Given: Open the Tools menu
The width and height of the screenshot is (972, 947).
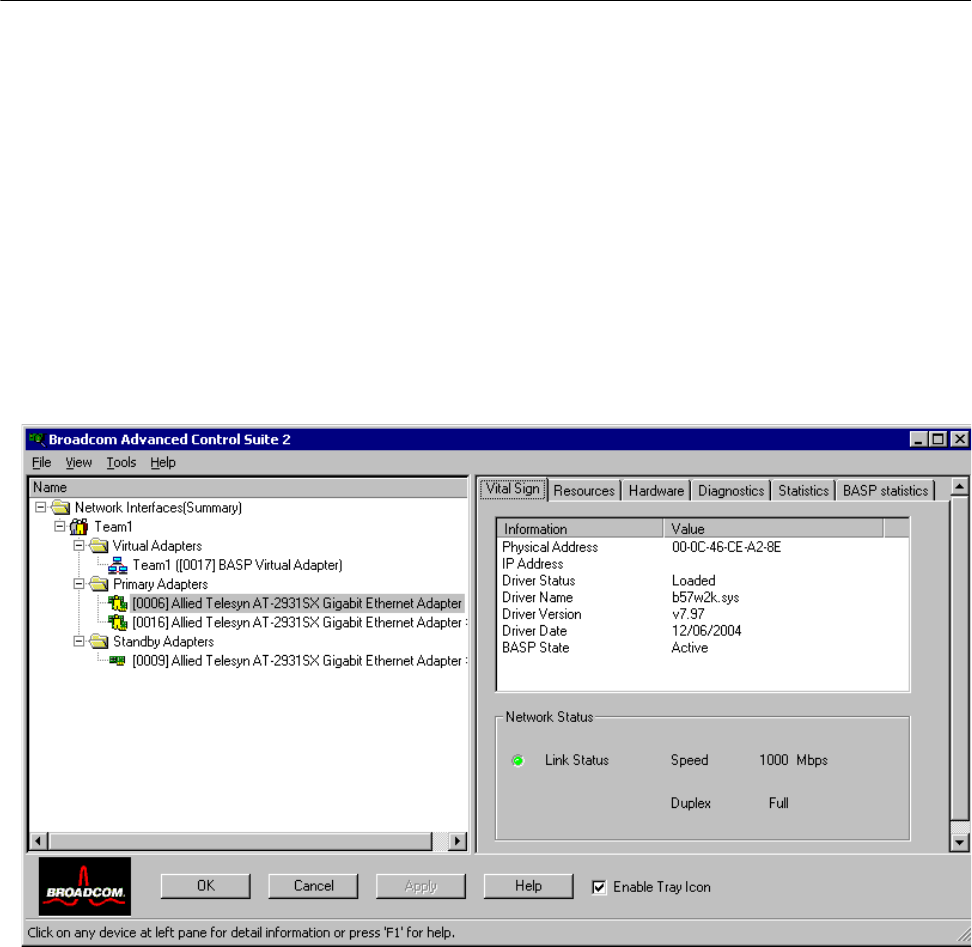Looking at the screenshot, I should pos(121,462).
